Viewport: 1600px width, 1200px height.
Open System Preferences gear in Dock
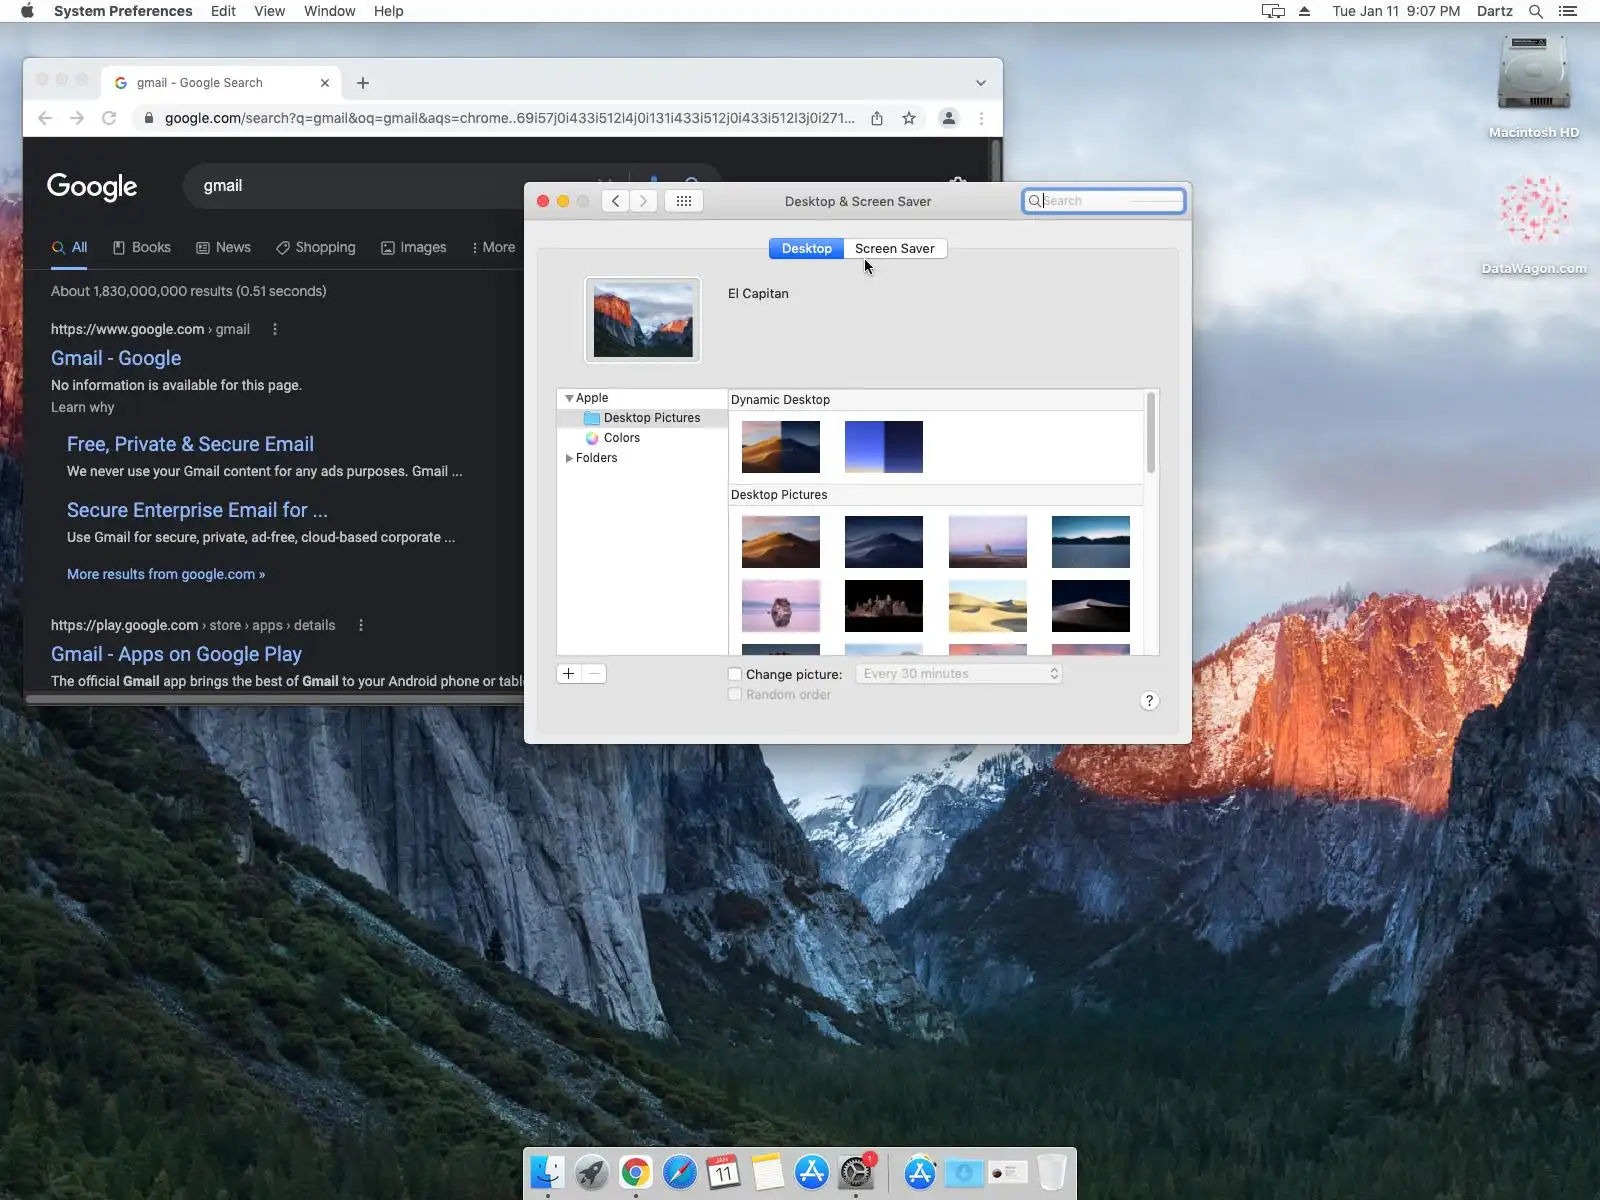pyautogui.click(x=856, y=1172)
